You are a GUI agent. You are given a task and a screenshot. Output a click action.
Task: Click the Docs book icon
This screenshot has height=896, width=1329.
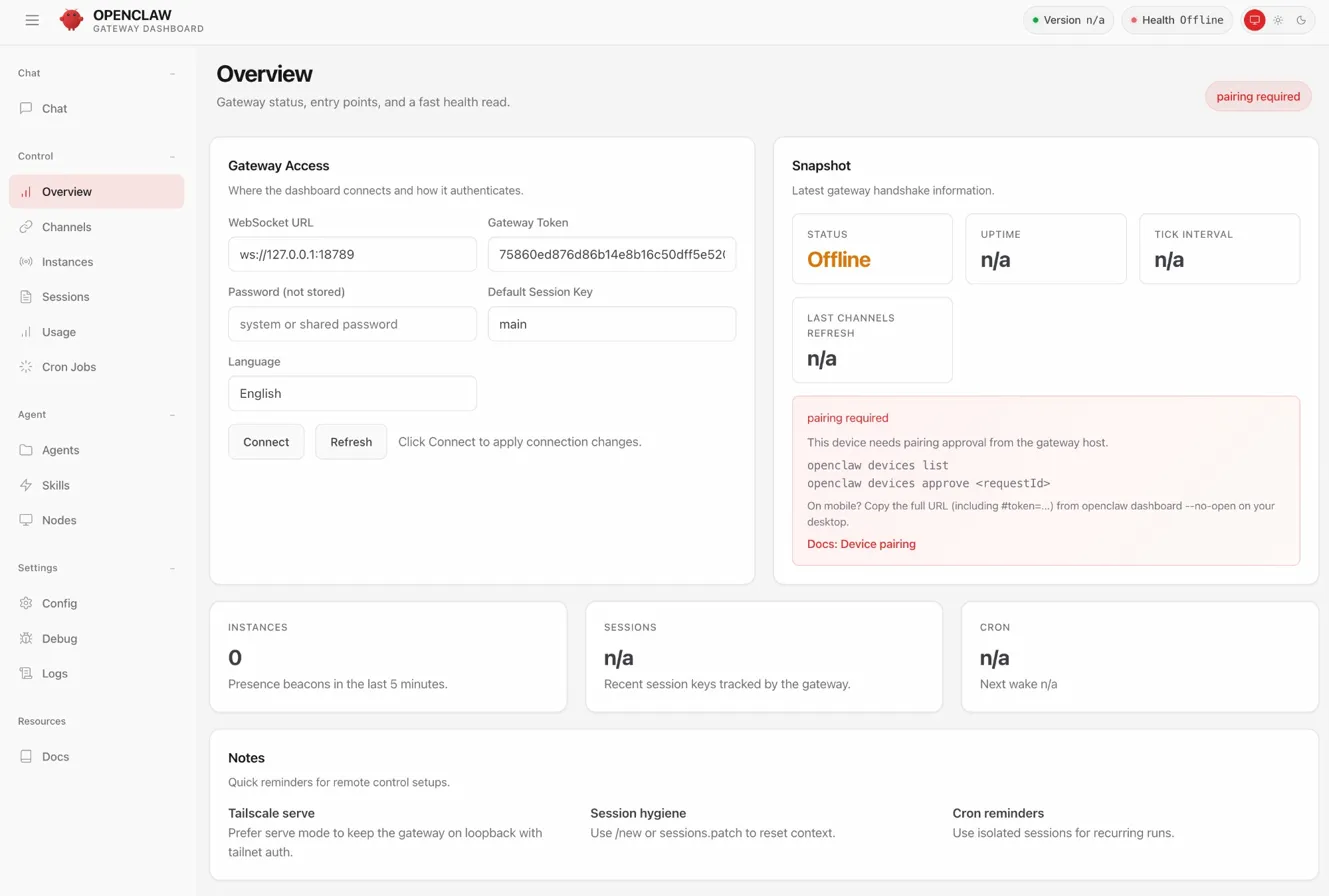coord(26,757)
